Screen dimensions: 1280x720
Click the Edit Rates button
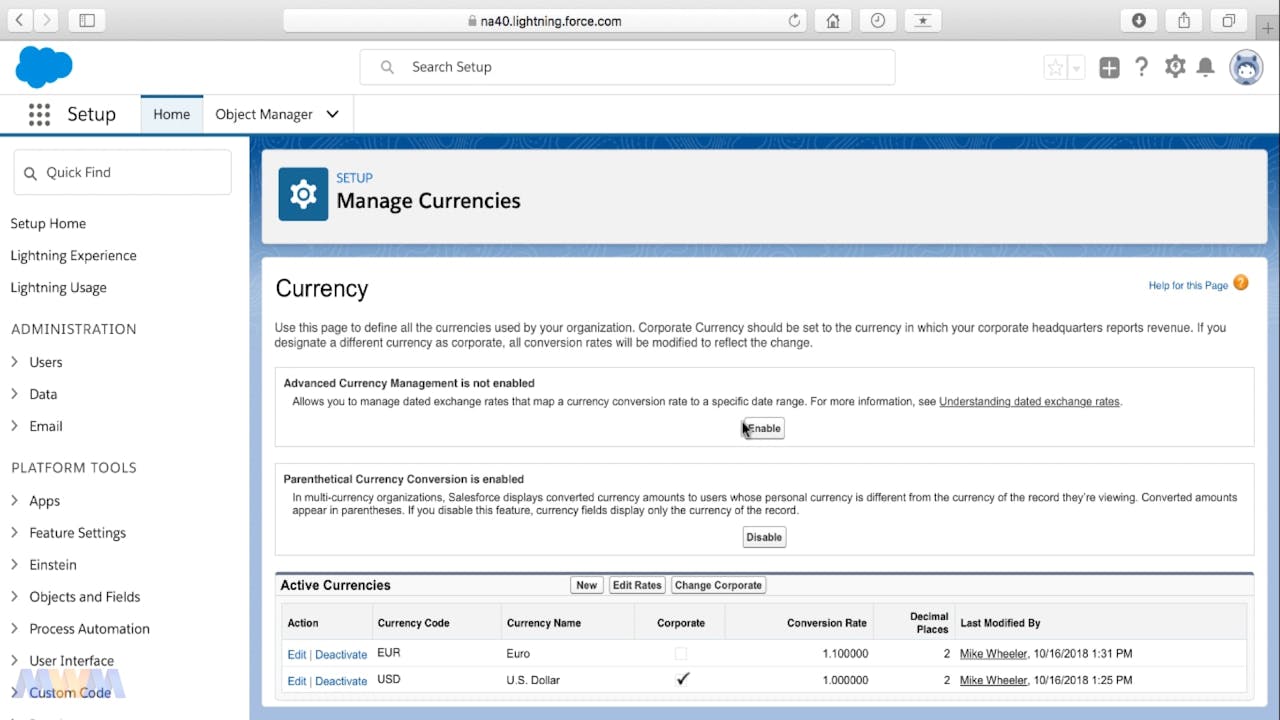[637, 585]
